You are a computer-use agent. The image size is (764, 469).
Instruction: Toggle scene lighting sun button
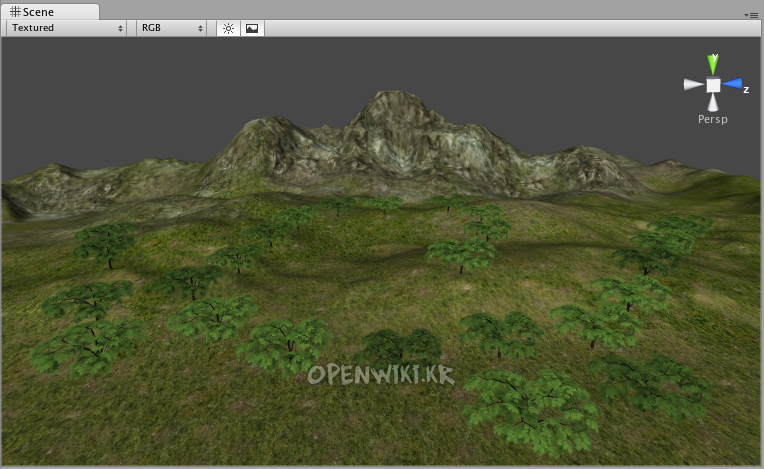pos(228,28)
